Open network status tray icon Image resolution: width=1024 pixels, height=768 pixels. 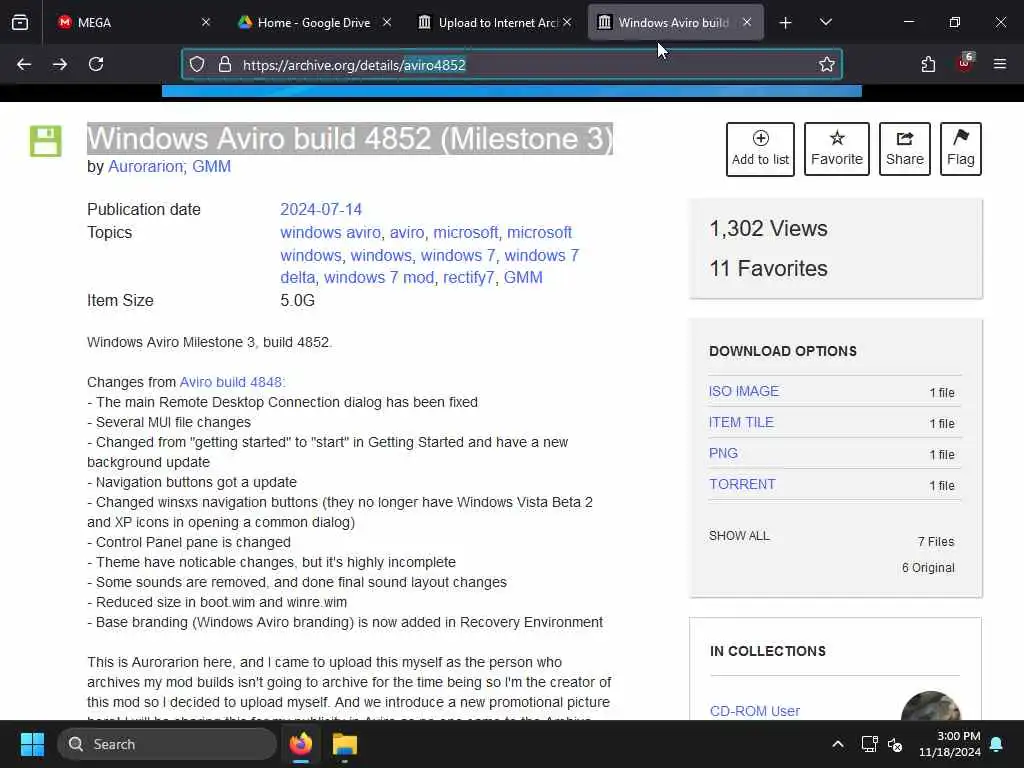869,744
